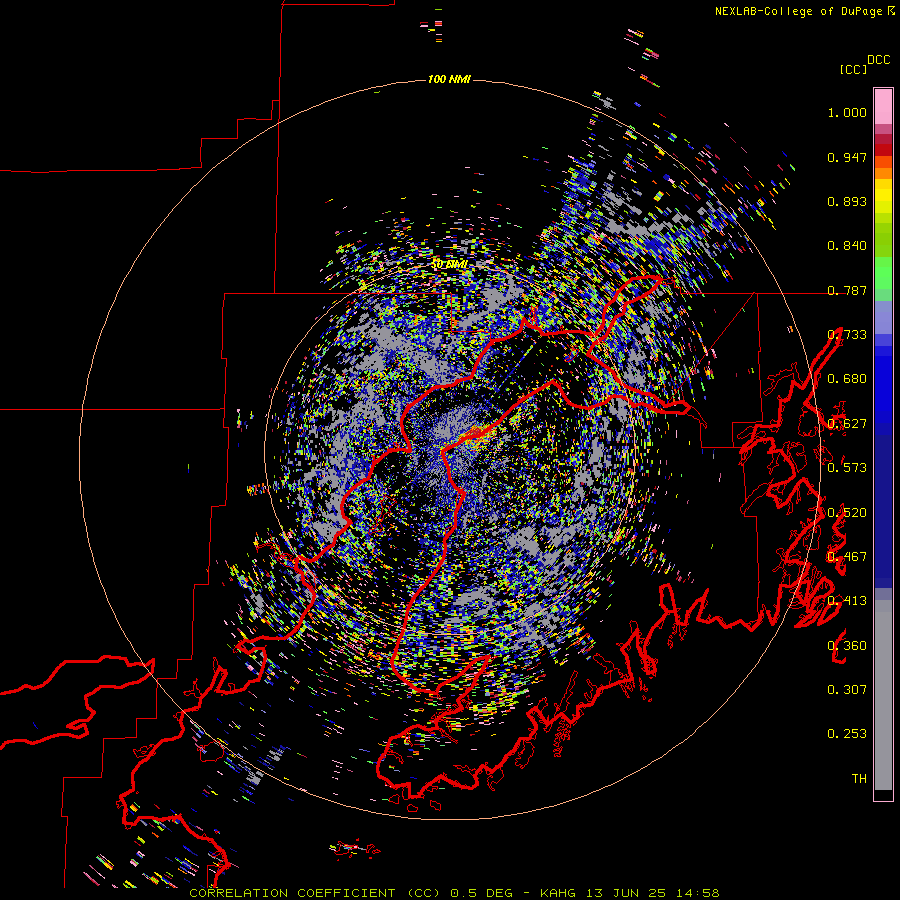Click the pink color band beside 1.000
Viewport: 900px width, 900px height.
tap(883, 107)
